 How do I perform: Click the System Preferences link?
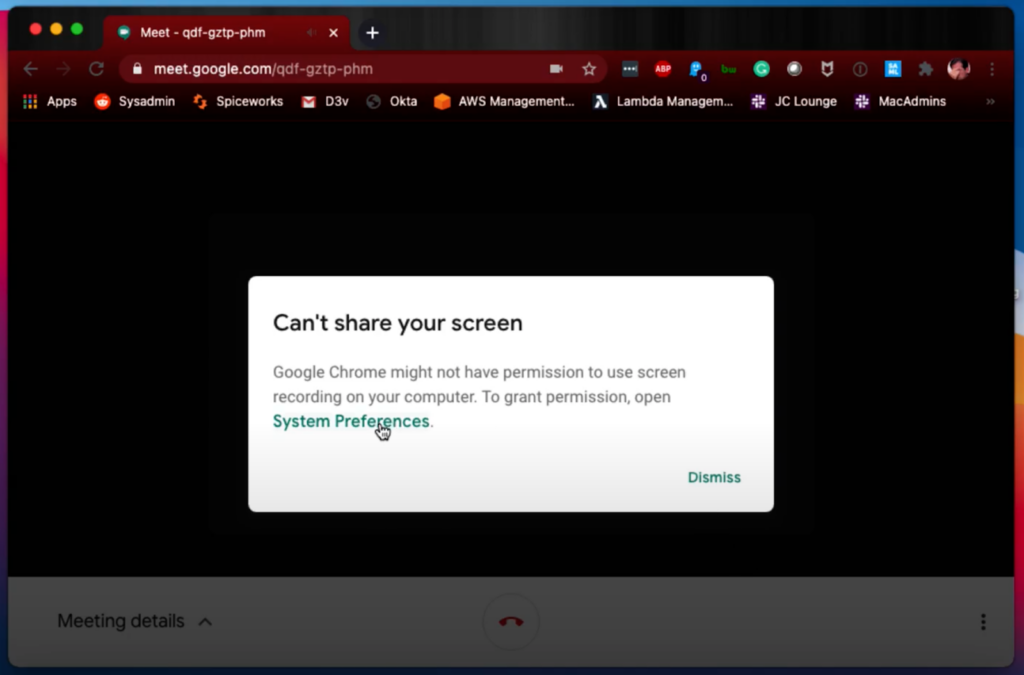pyautogui.click(x=351, y=422)
